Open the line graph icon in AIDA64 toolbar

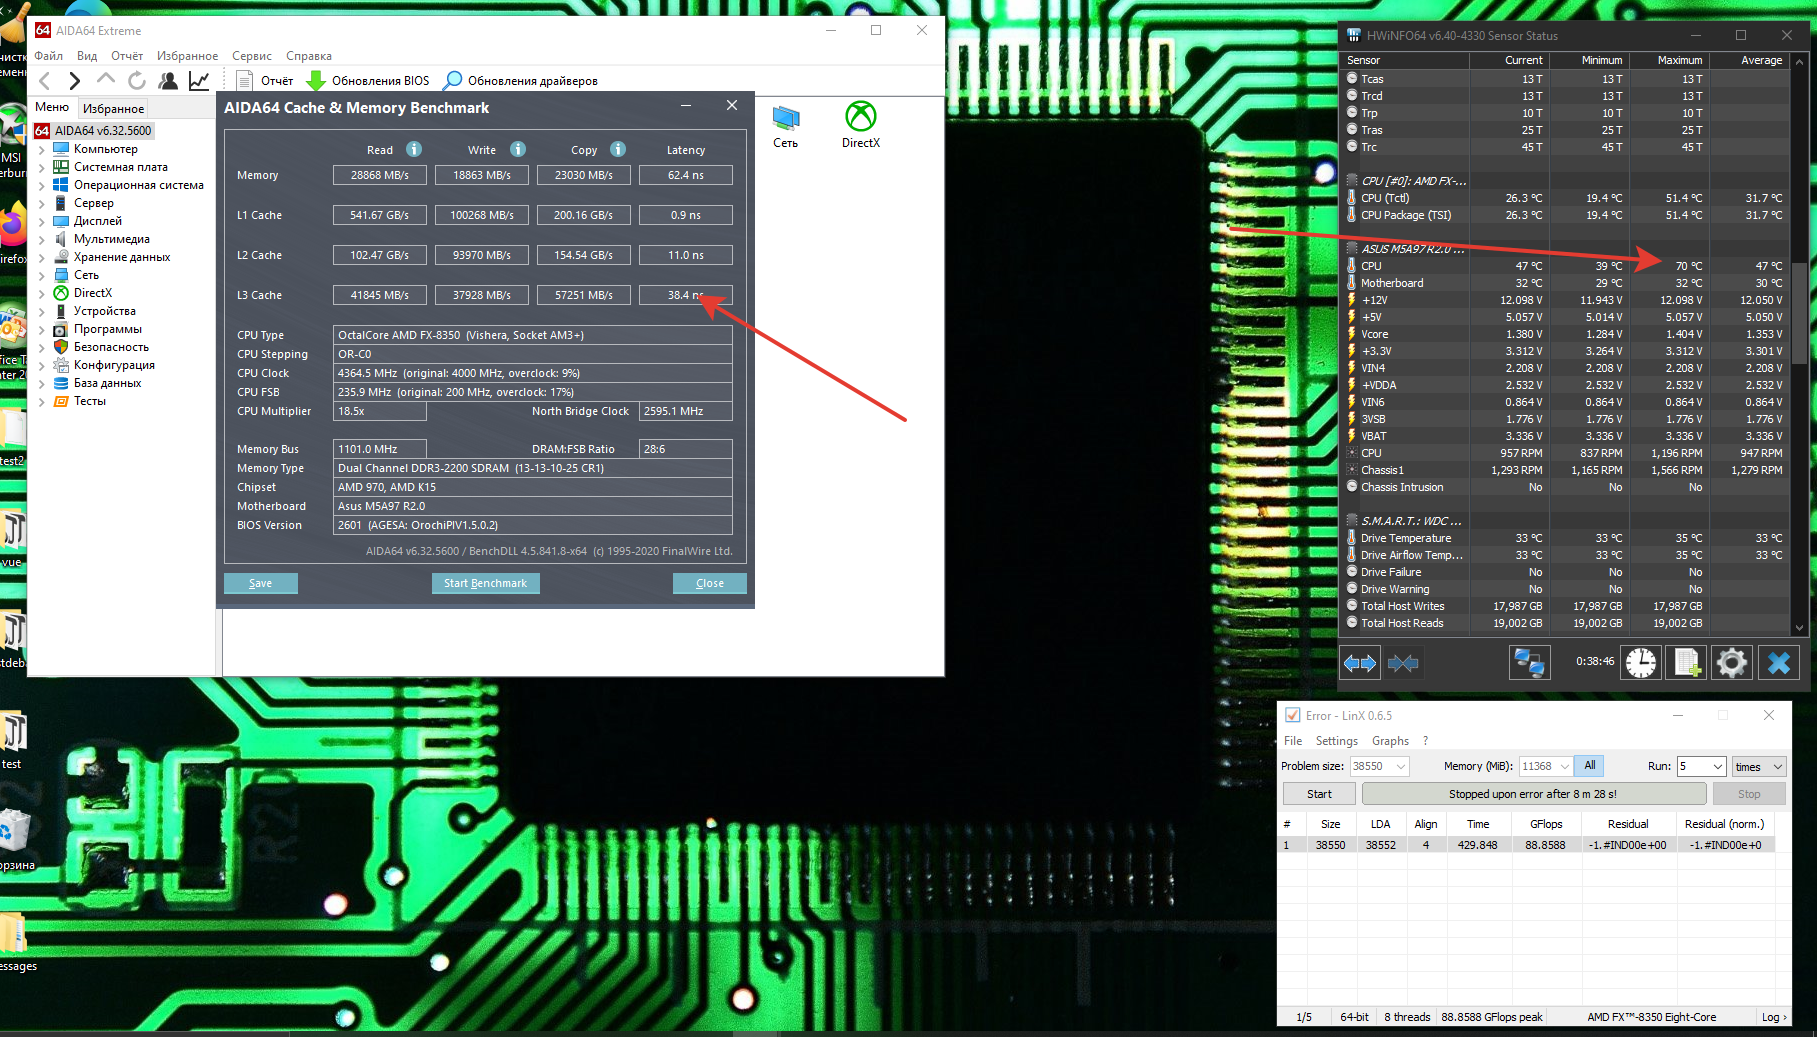[200, 81]
